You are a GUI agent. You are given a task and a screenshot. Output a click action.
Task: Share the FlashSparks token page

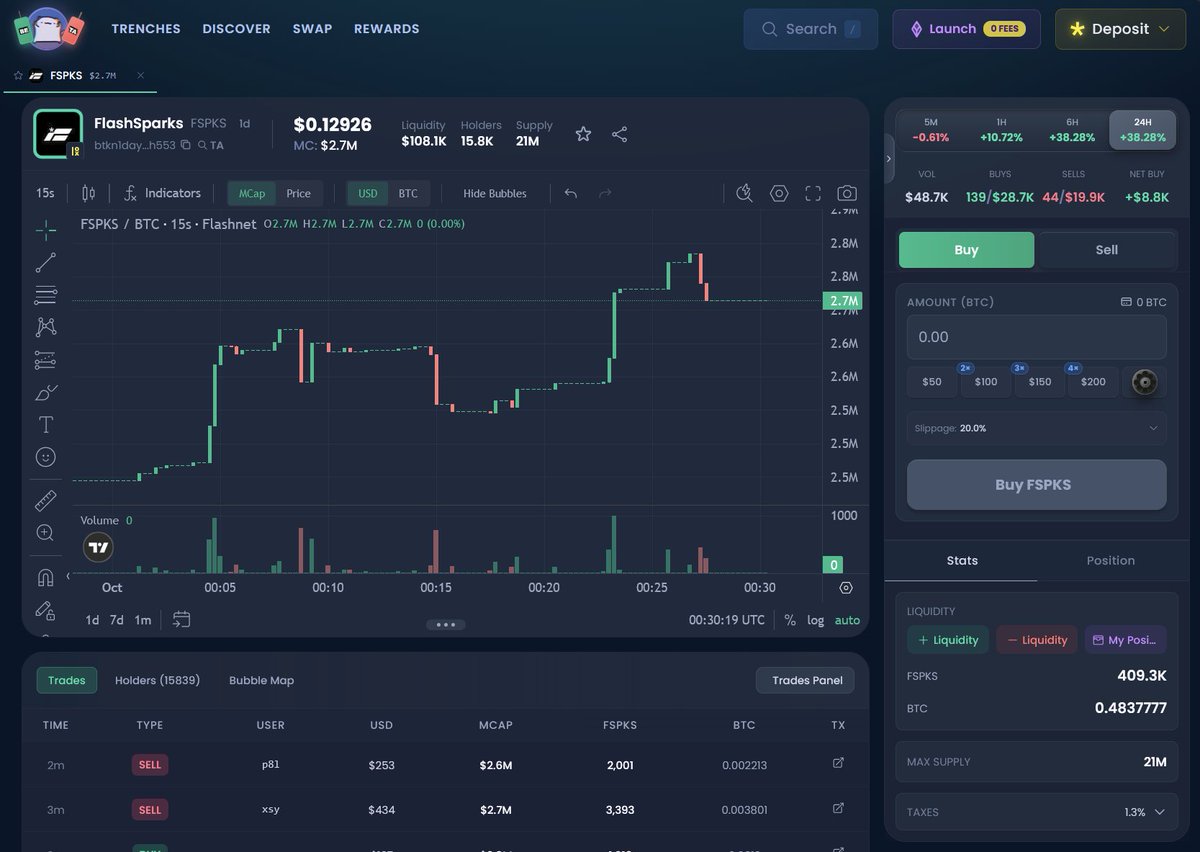[619, 134]
